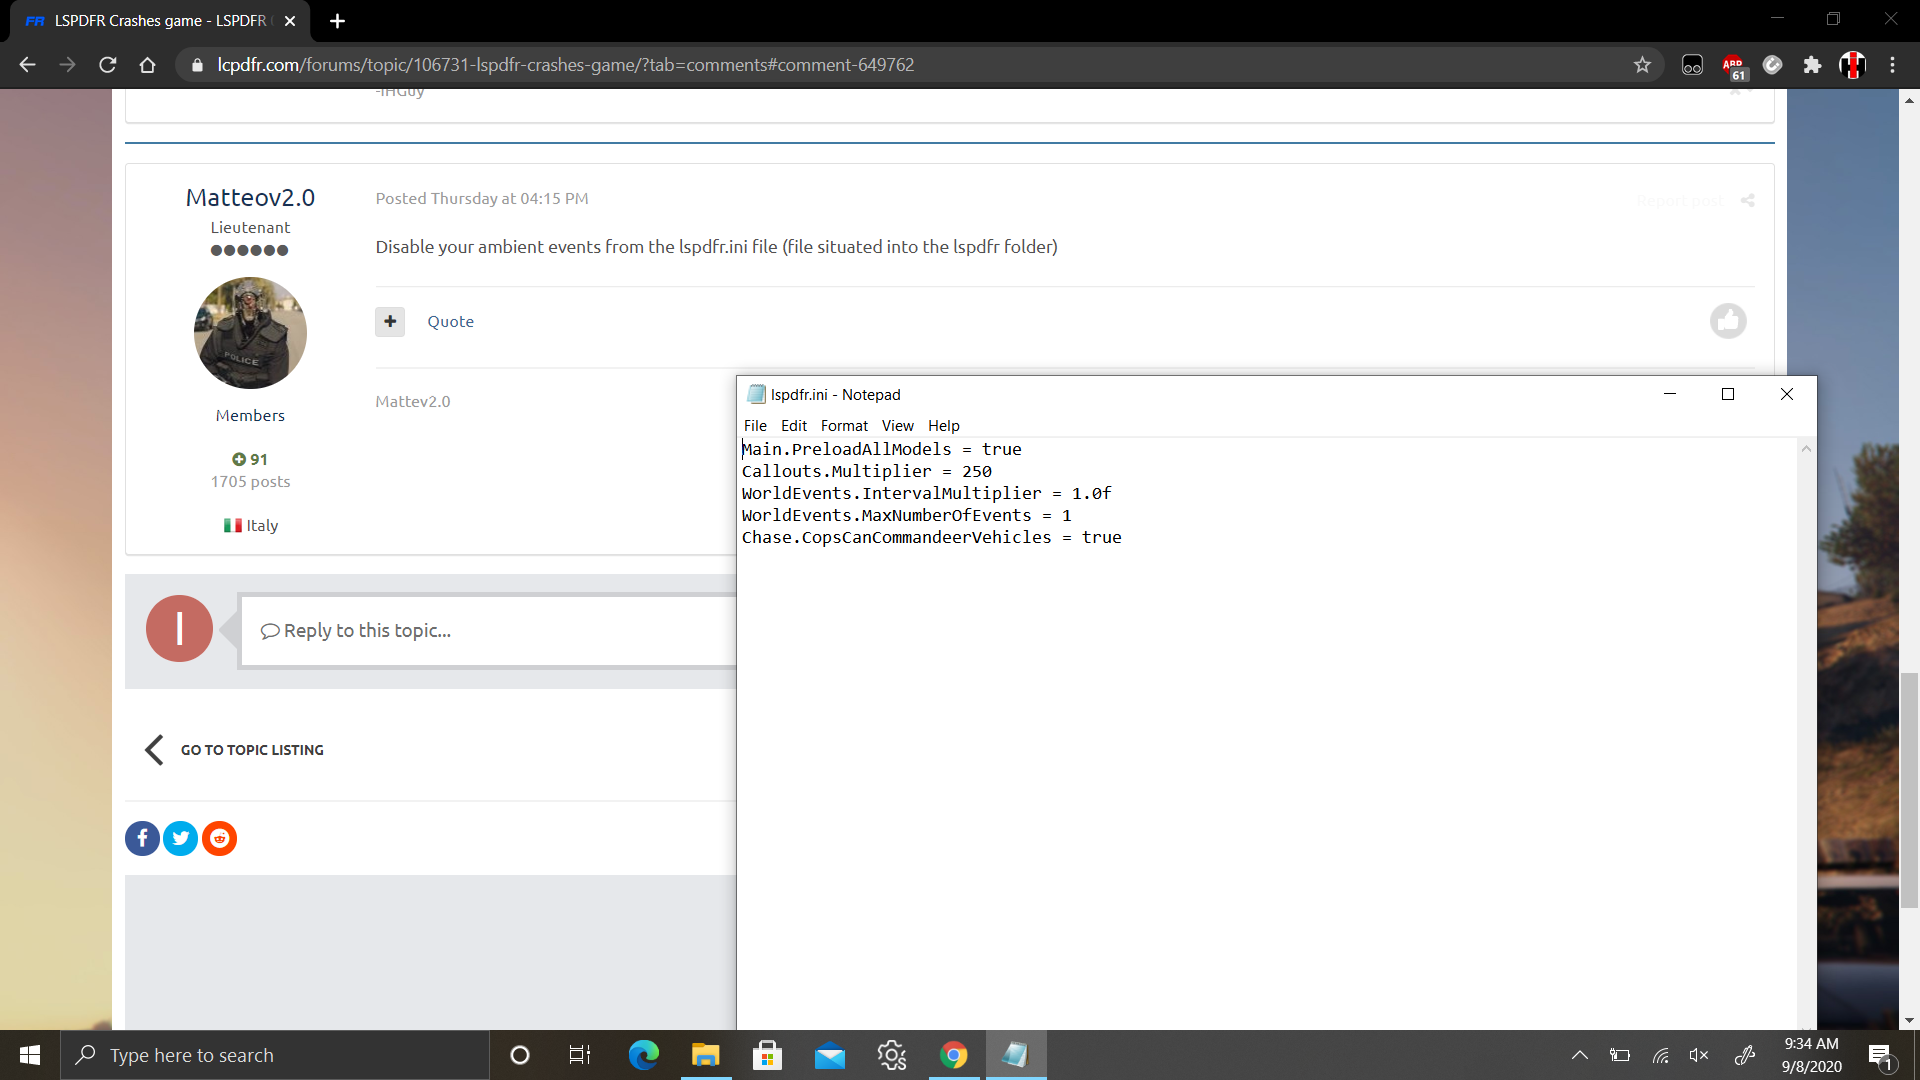This screenshot has height=1080, width=1920.
Task: Share topic on Facebook icon
Action: tap(142, 838)
